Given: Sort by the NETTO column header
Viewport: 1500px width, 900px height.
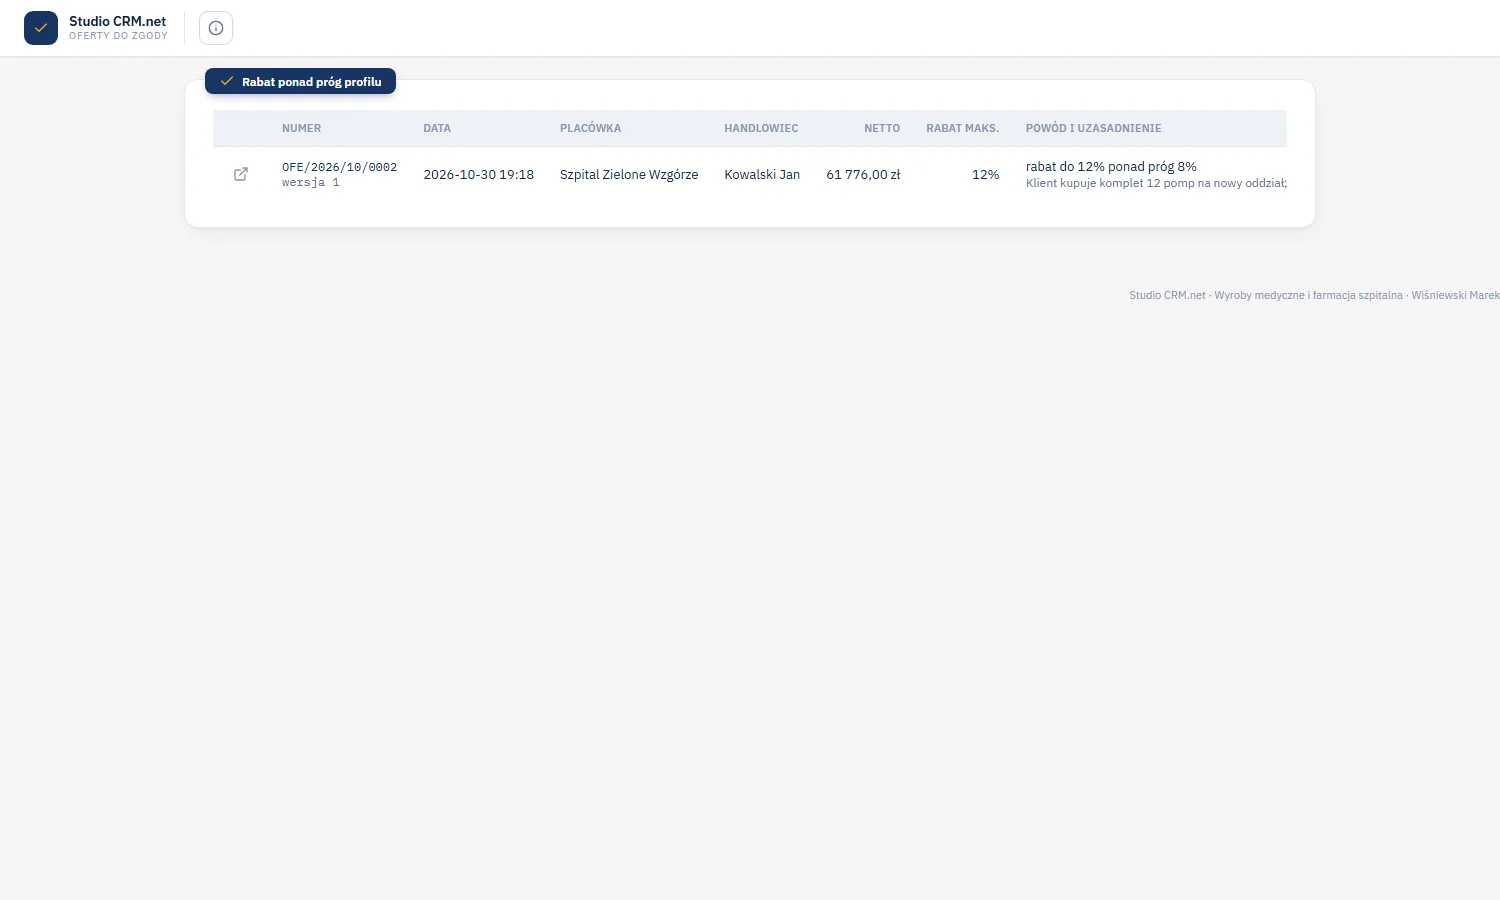Looking at the screenshot, I should coord(882,128).
